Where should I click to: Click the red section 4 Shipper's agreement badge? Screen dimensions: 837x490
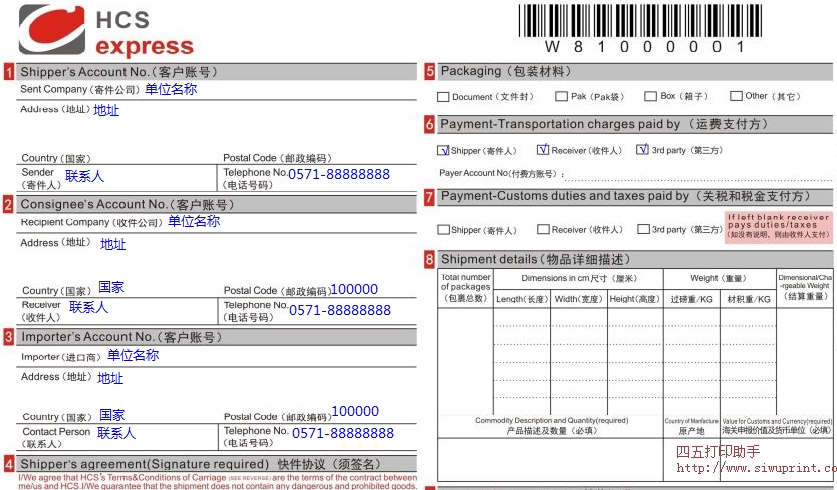point(9,464)
